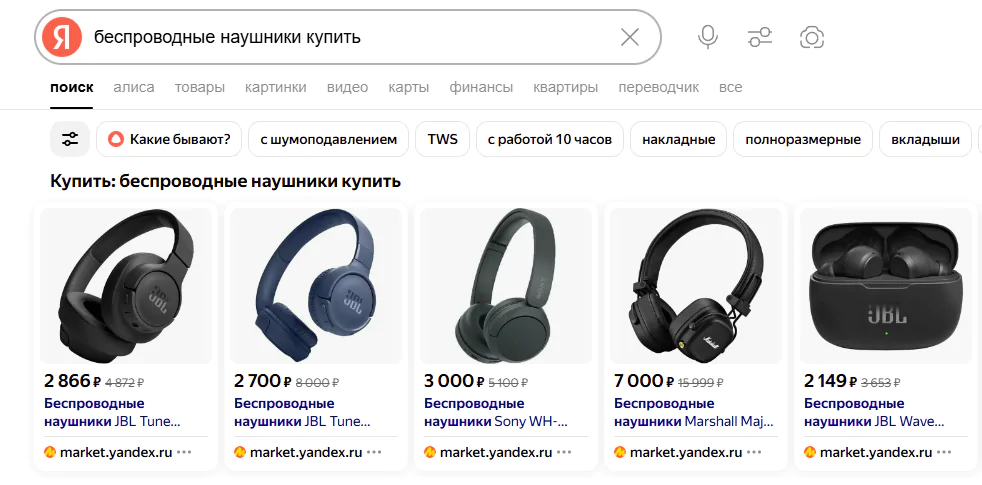Open the все tab for more services

tap(730, 87)
